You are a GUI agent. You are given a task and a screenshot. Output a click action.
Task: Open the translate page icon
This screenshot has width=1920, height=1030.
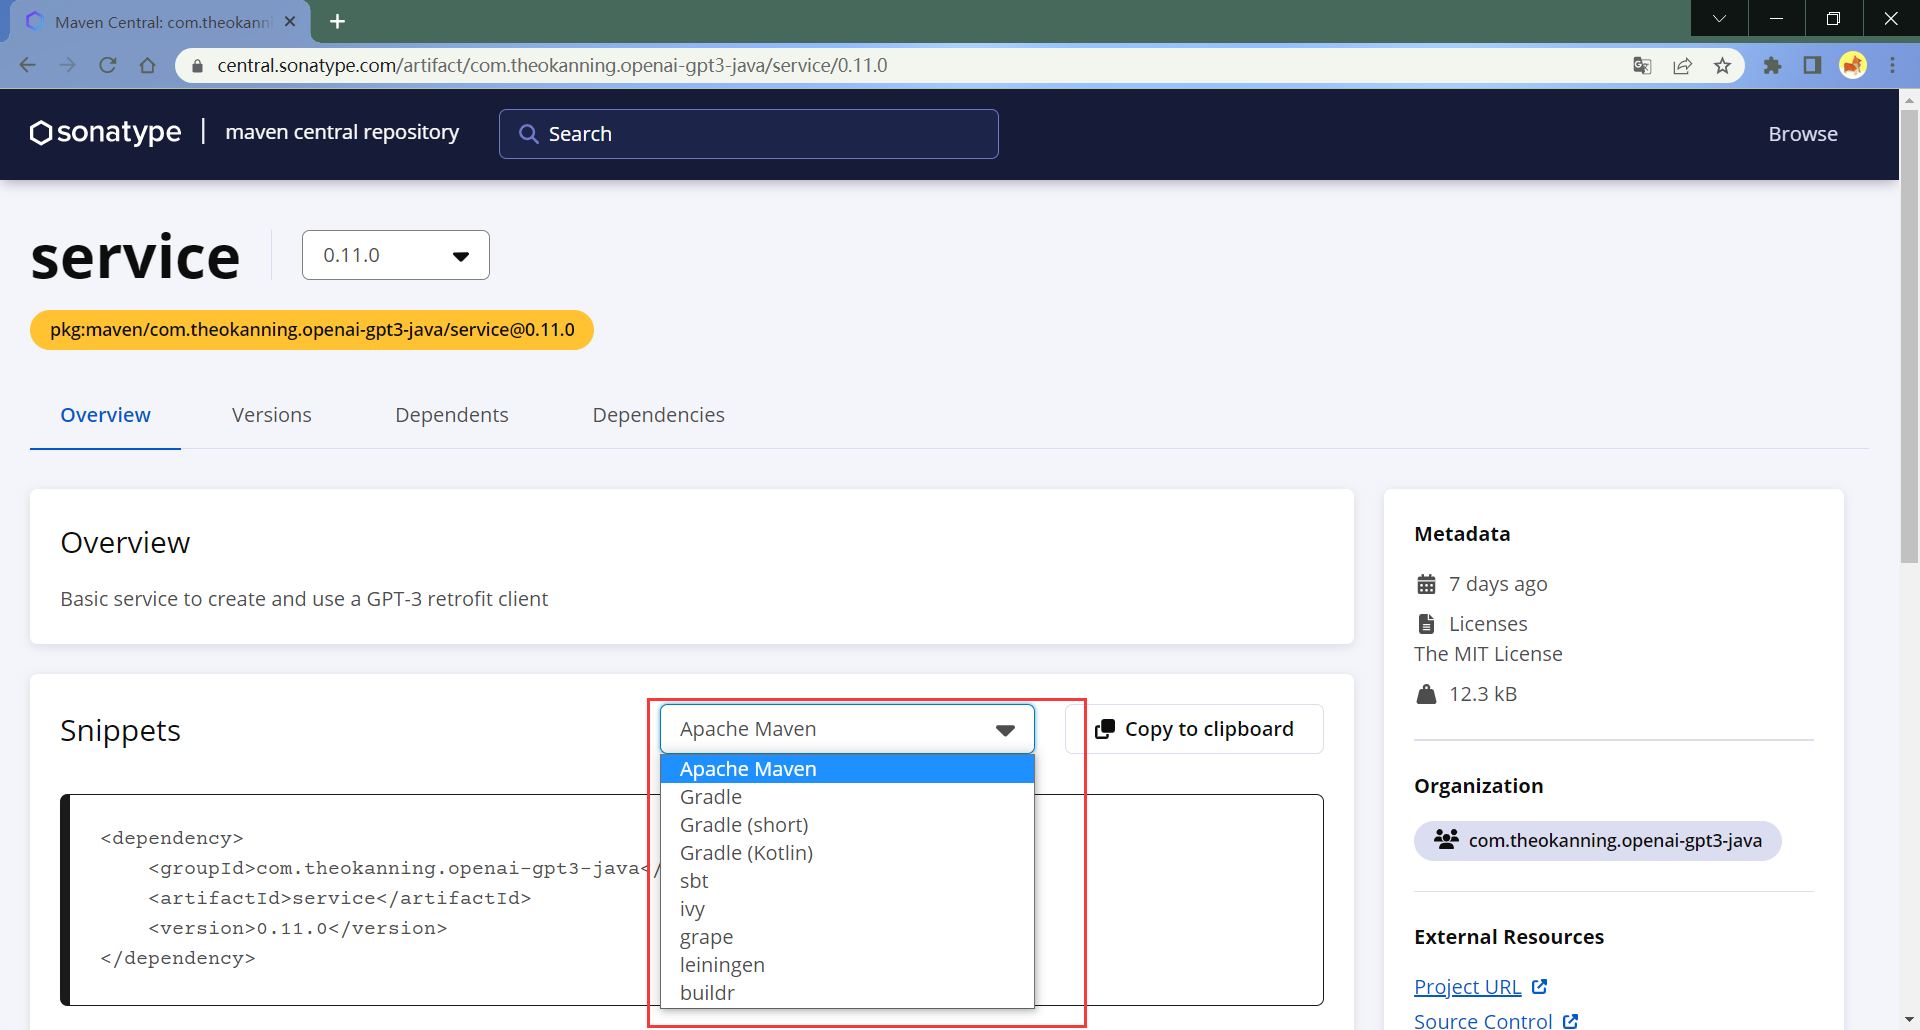(x=1642, y=65)
